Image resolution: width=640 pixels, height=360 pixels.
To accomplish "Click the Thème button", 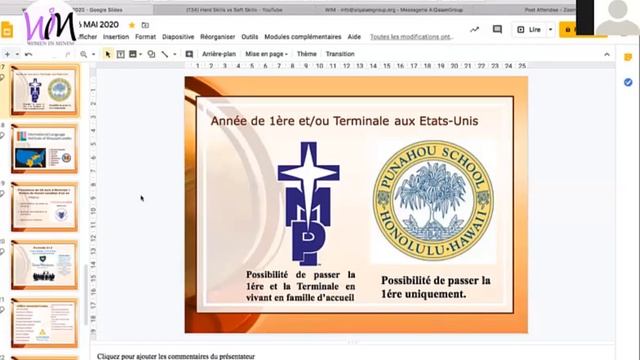I will [307, 54].
